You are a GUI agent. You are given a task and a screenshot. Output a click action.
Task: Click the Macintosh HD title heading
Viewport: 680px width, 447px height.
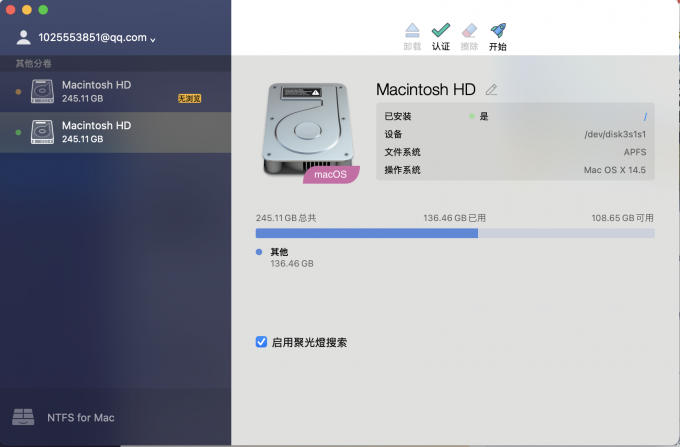425,89
